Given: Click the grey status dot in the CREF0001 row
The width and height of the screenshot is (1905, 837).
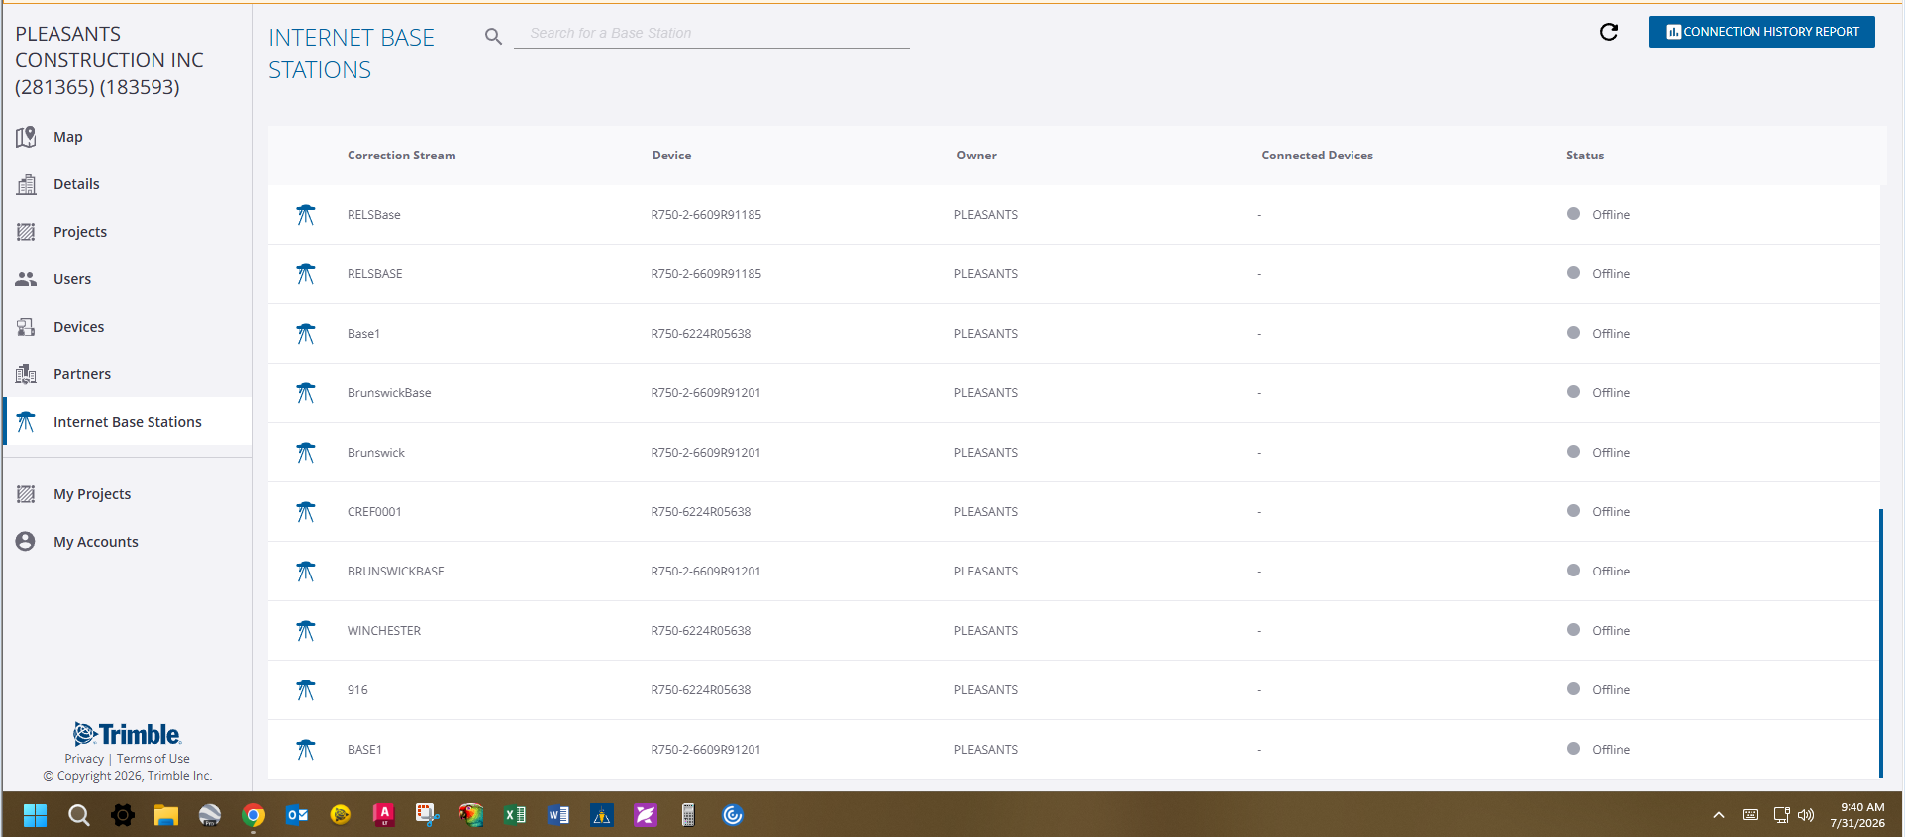Looking at the screenshot, I should pos(1573,511).
